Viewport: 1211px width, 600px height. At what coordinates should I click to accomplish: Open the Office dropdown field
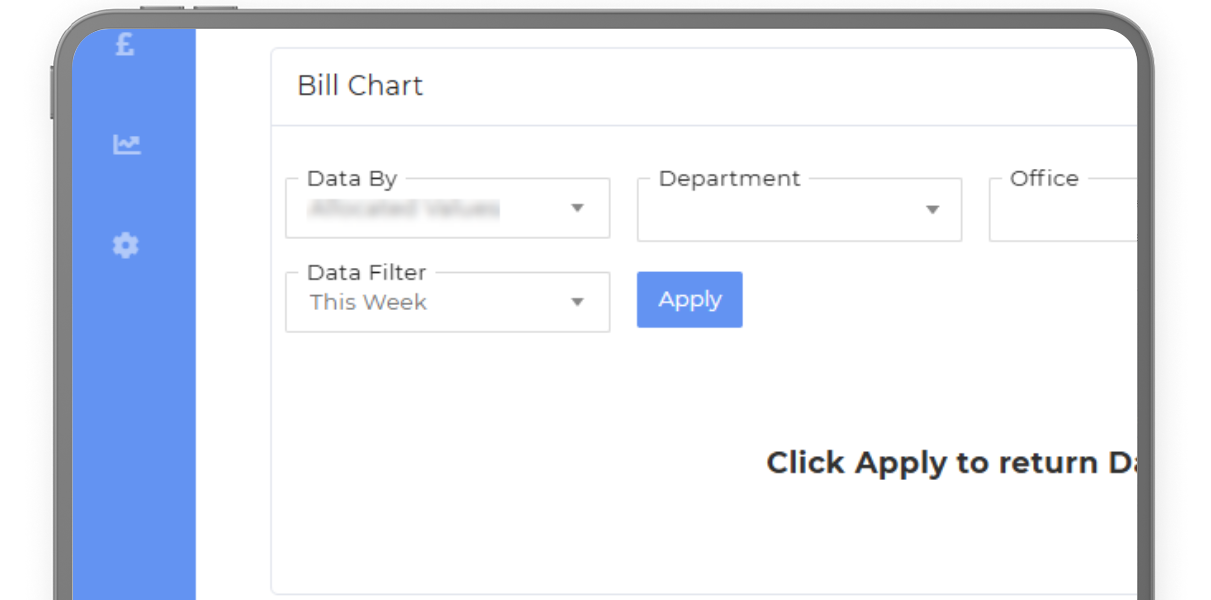point(1062,212)
